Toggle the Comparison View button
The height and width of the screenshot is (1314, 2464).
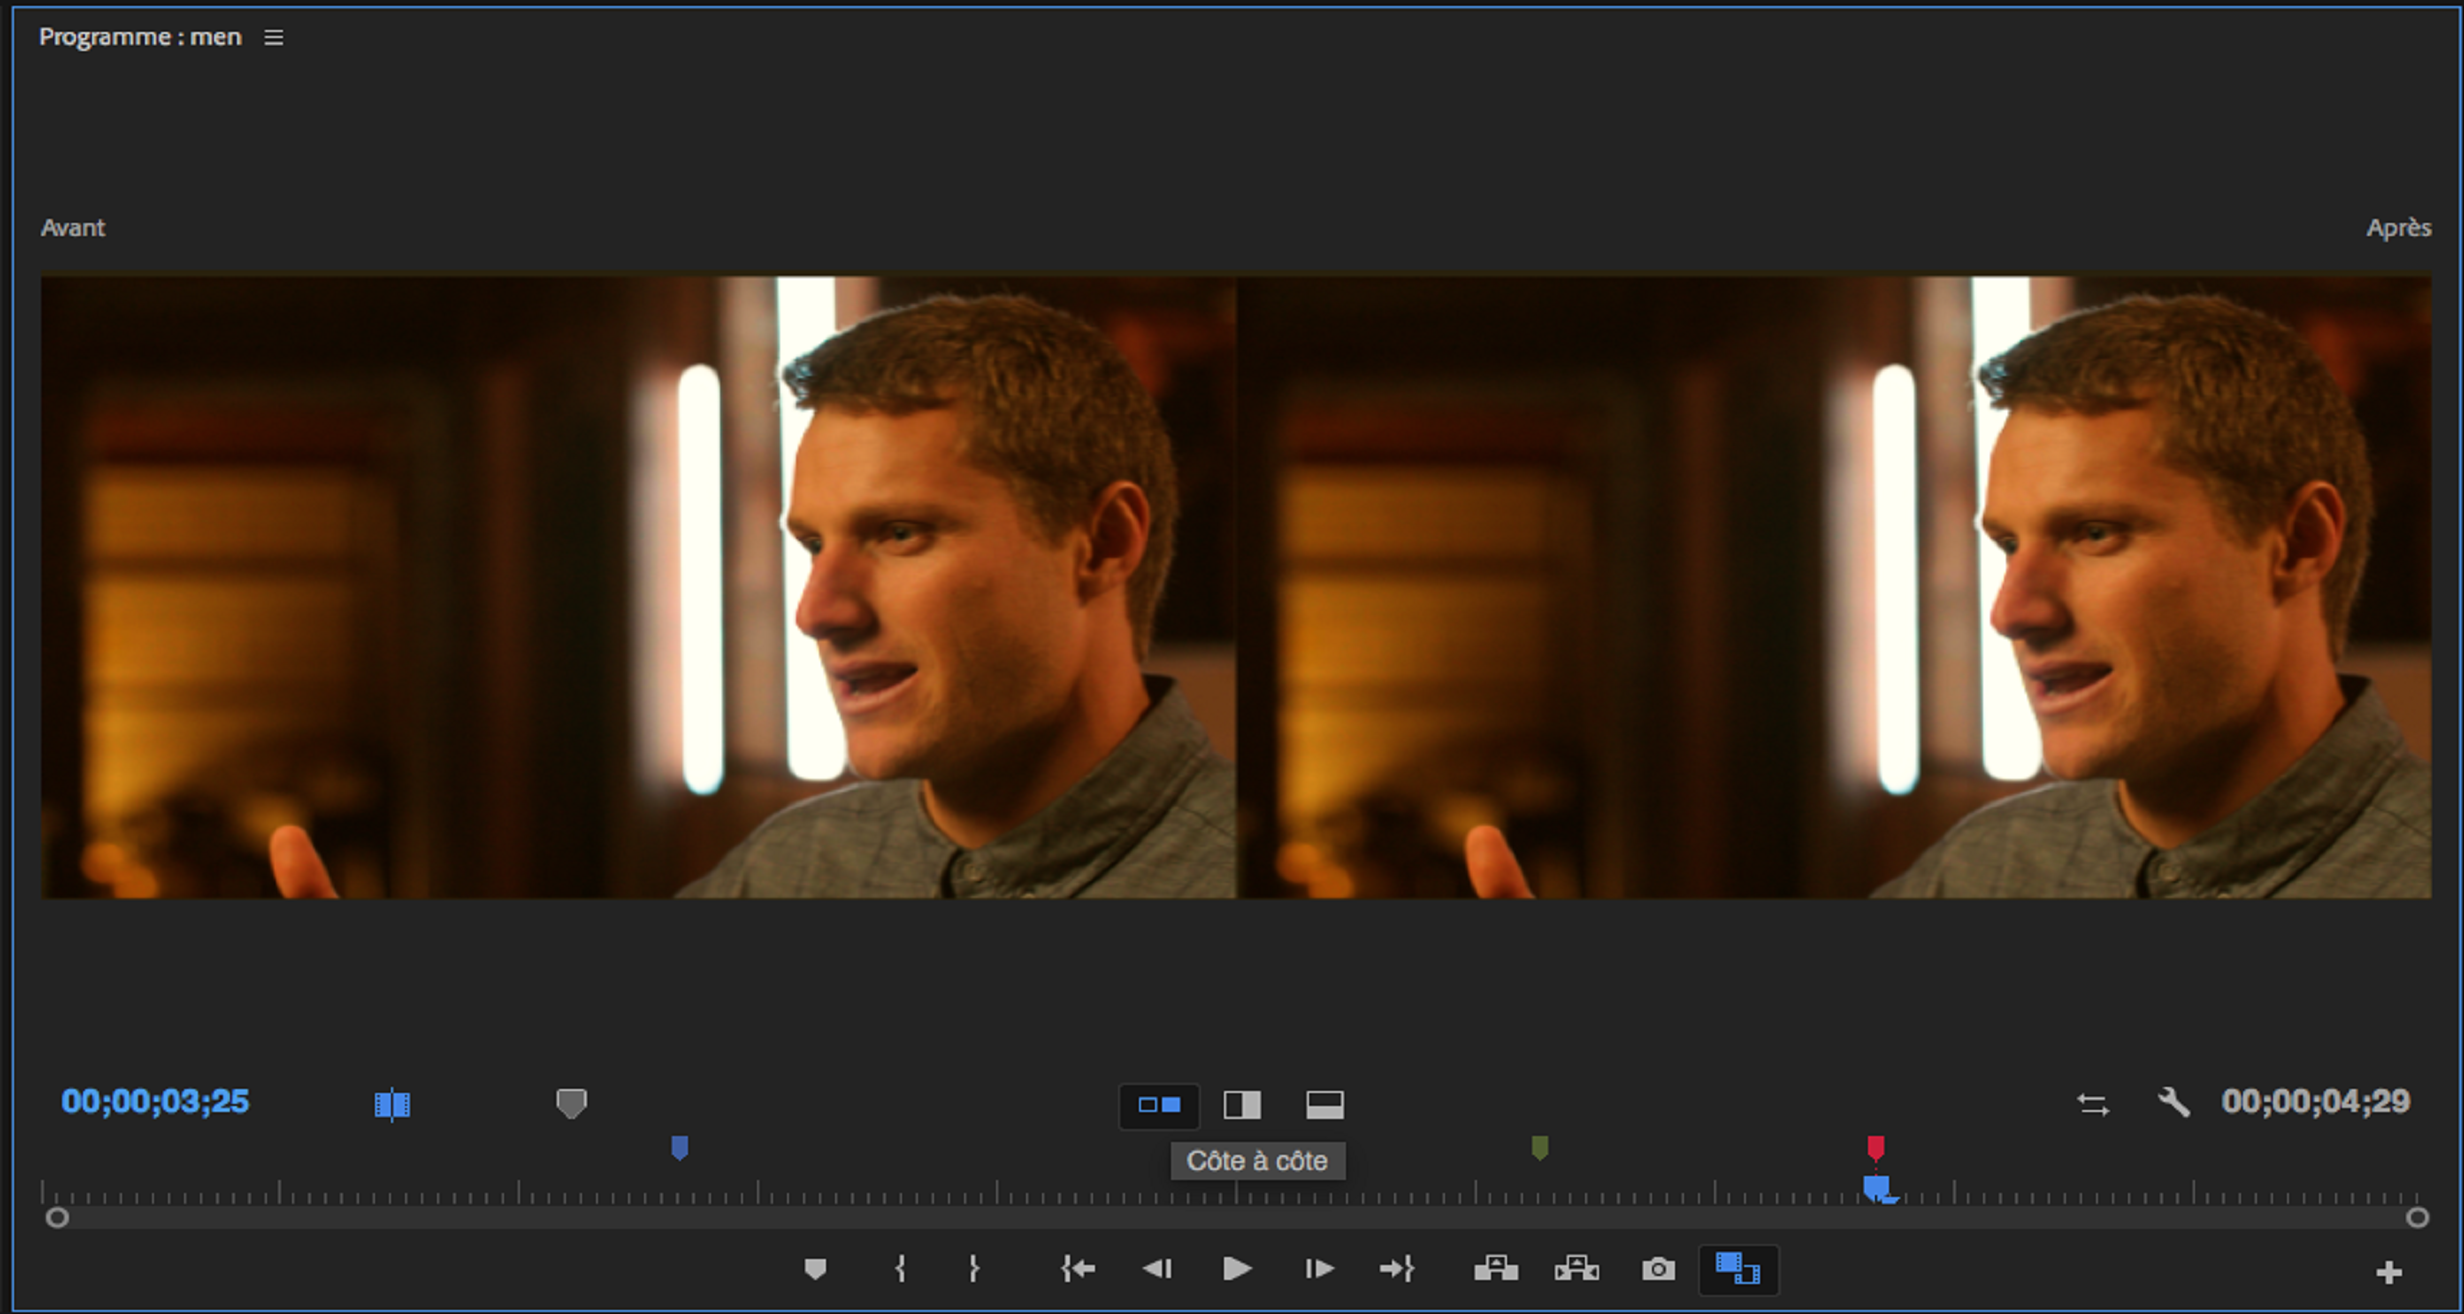(x=1738, y=1269)
